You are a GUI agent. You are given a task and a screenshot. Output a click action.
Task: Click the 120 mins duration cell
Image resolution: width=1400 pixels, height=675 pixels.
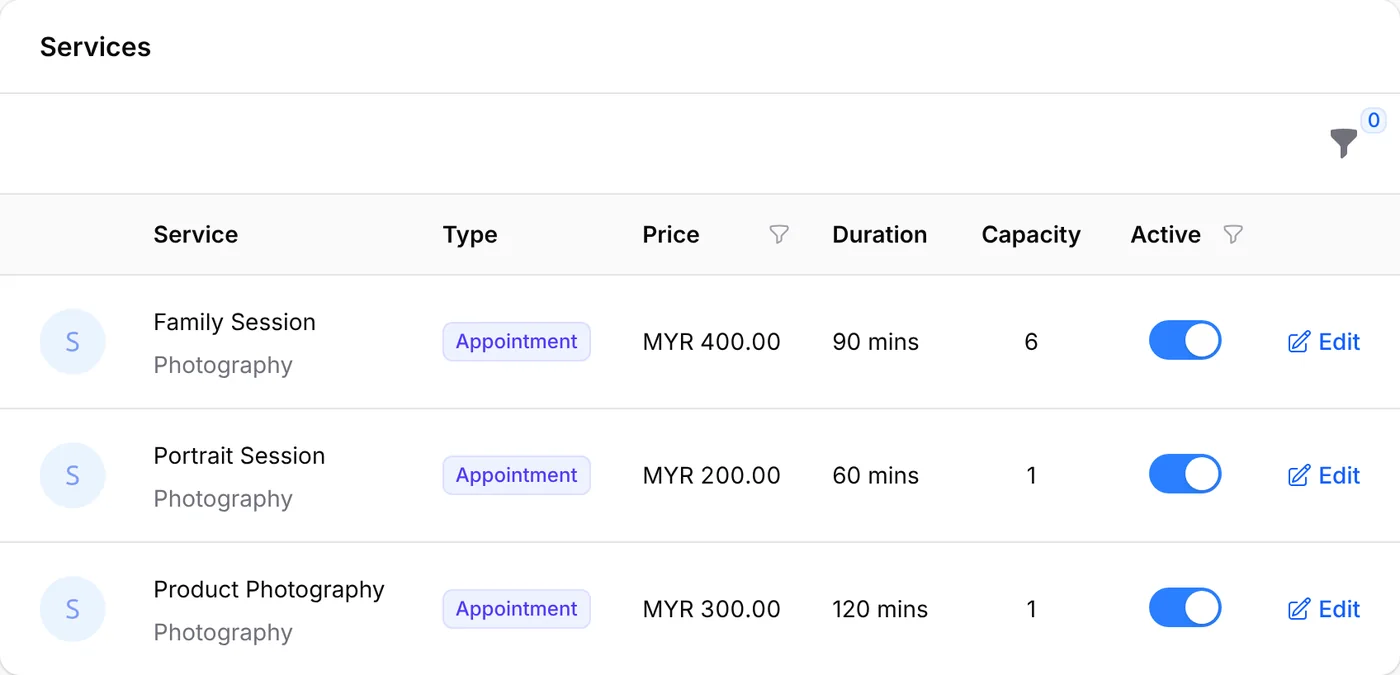880,609
